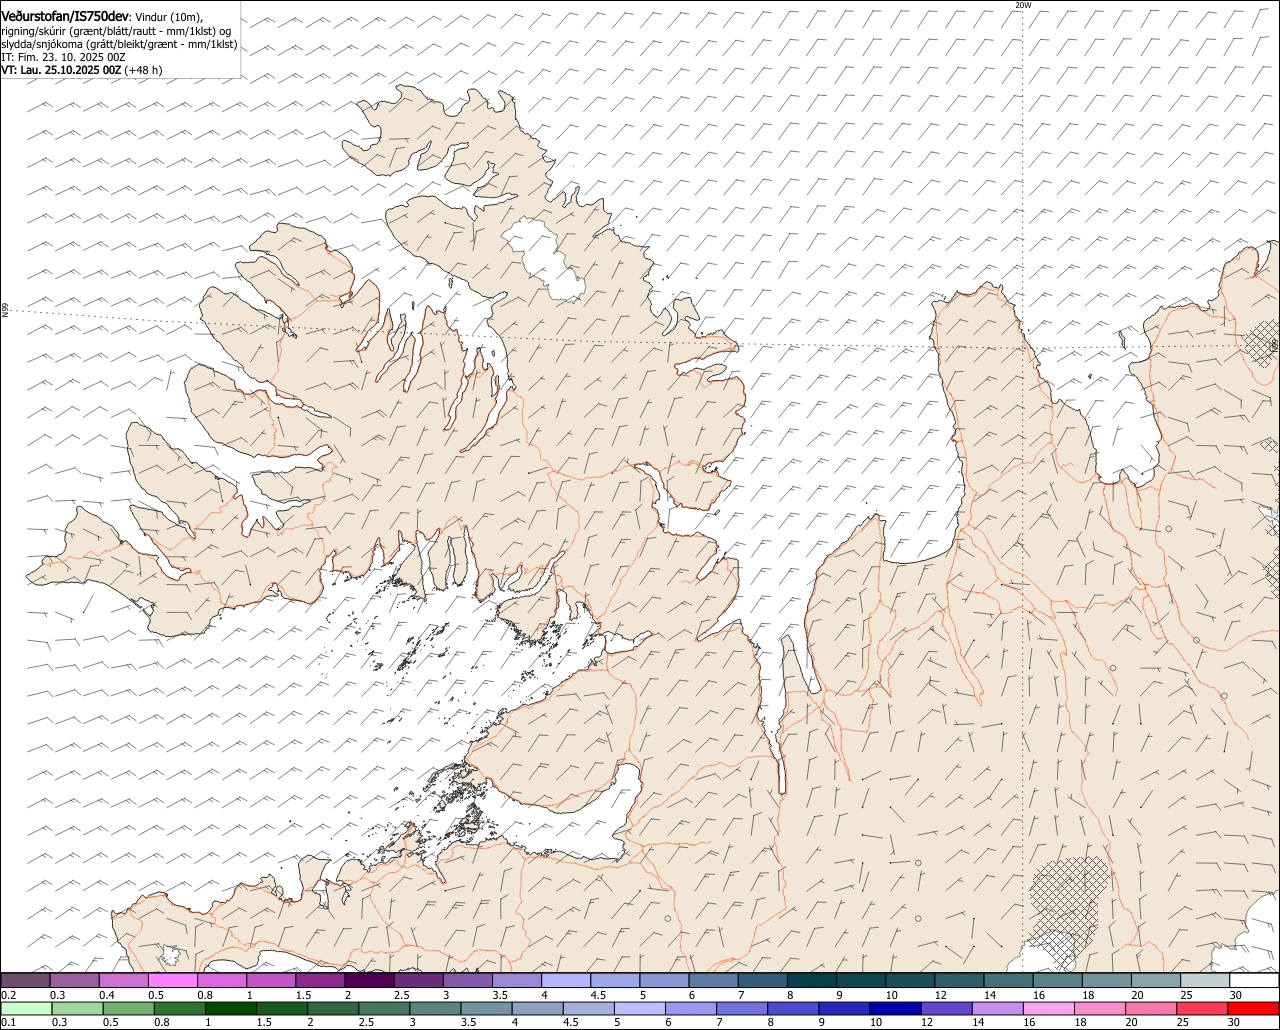Pick the lavender upper swatch between 4 and 4.5
Image resolution: width=1280 pixels, height=1030 pixels.
coord(566,980)
